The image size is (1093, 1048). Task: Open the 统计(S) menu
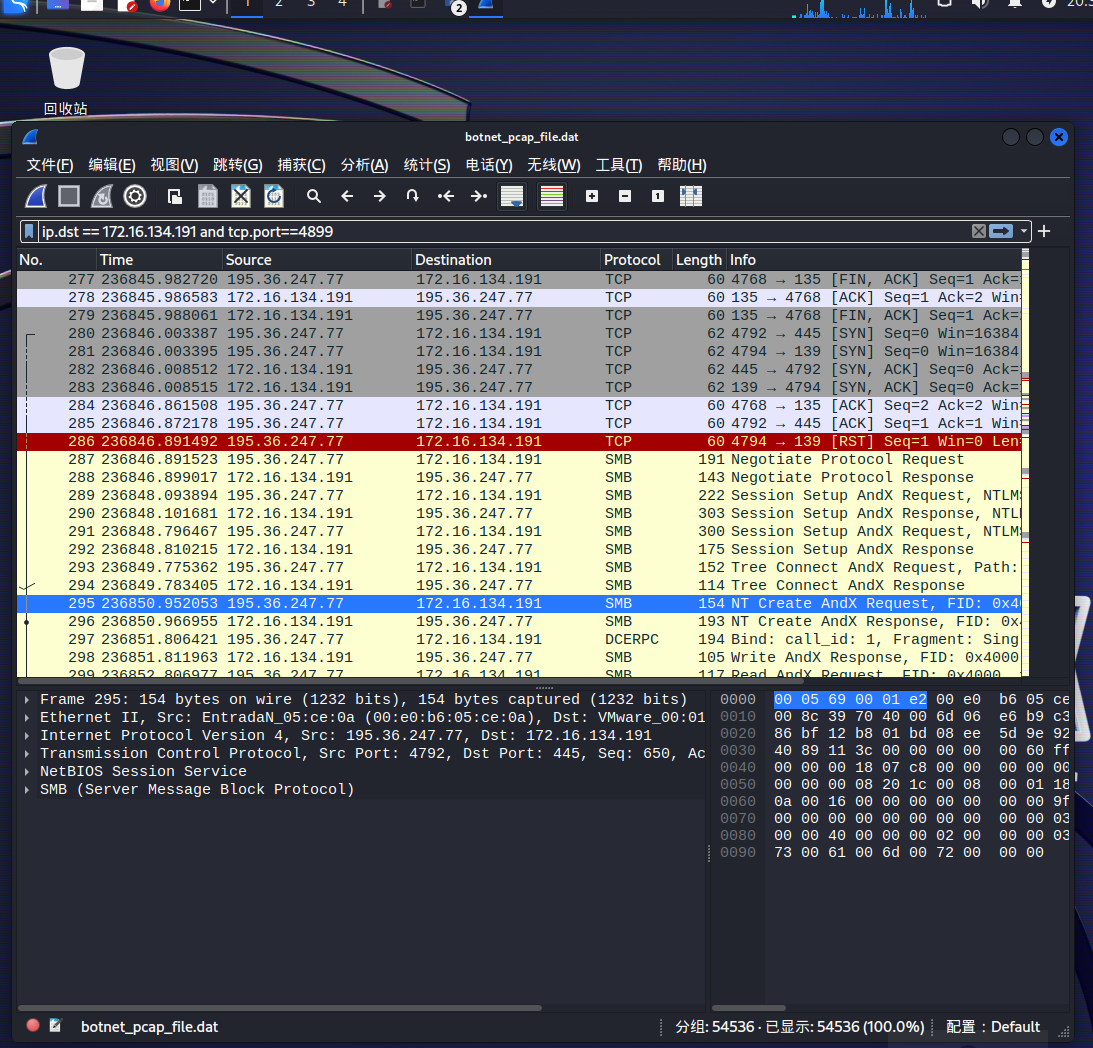(x=427, y=165)
